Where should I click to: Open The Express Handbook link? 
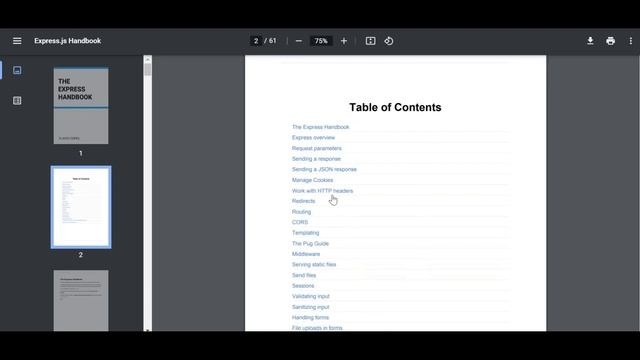[320, 127]
